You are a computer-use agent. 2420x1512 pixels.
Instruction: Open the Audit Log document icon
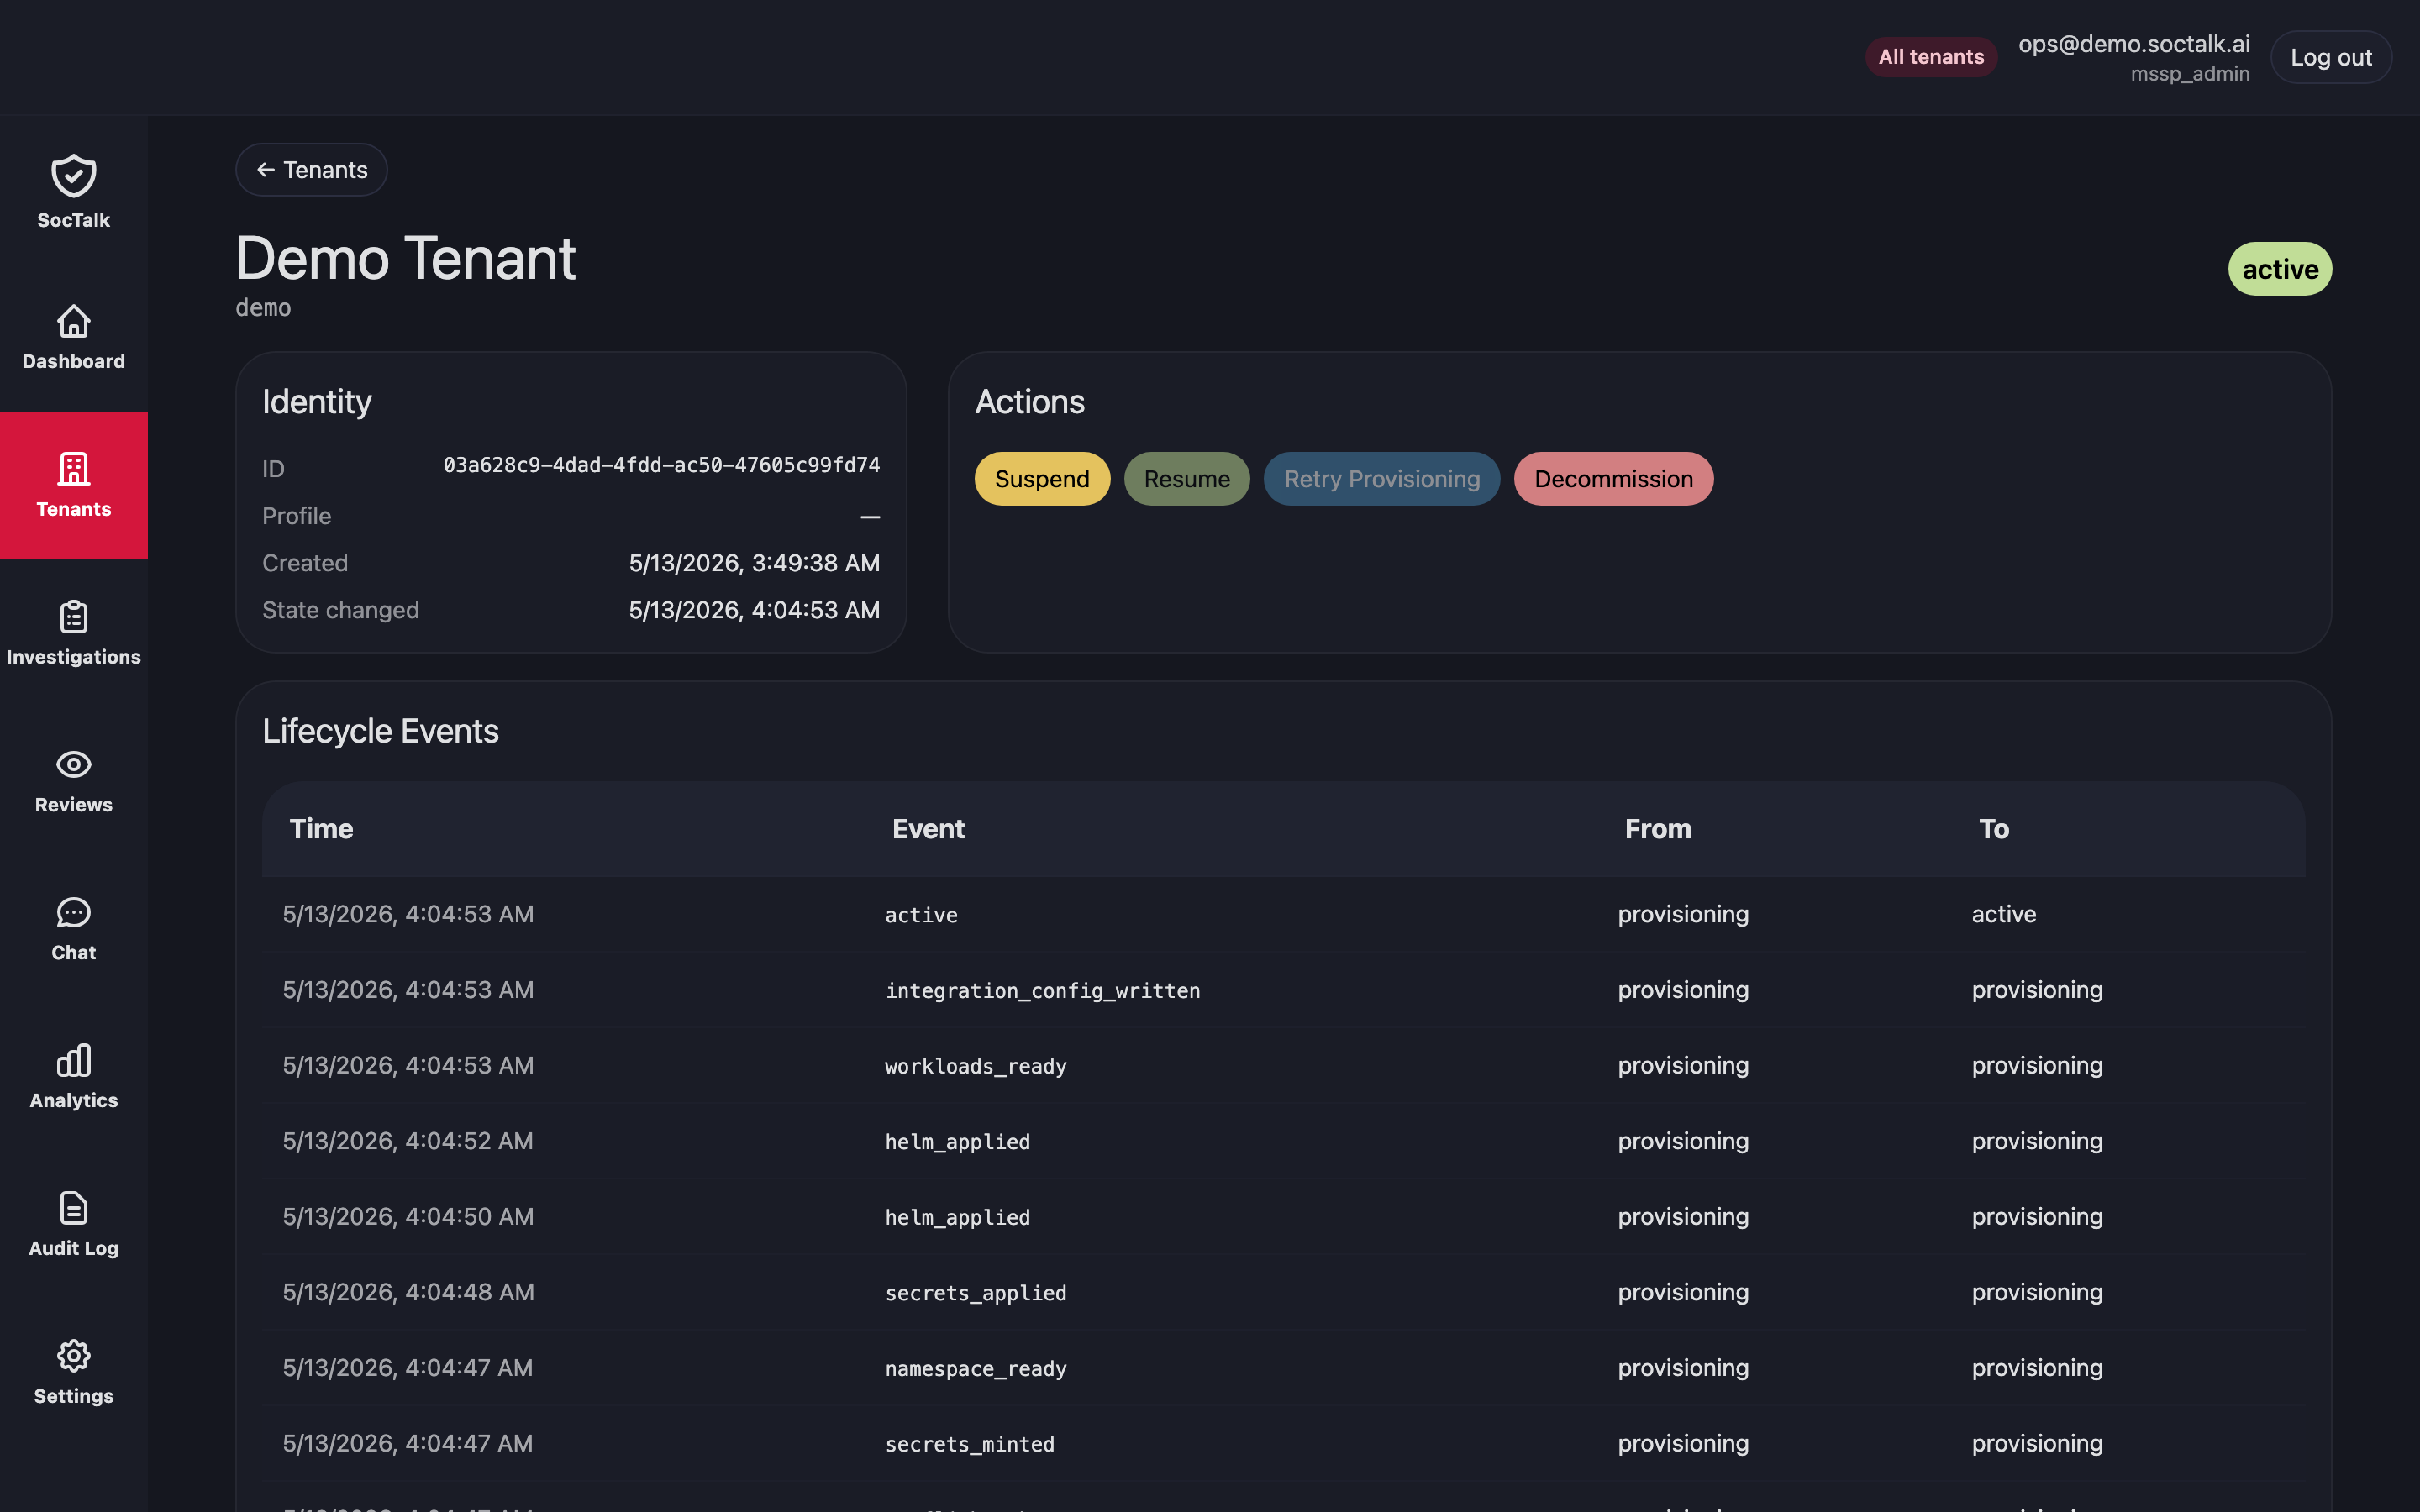pos(74,1208)
